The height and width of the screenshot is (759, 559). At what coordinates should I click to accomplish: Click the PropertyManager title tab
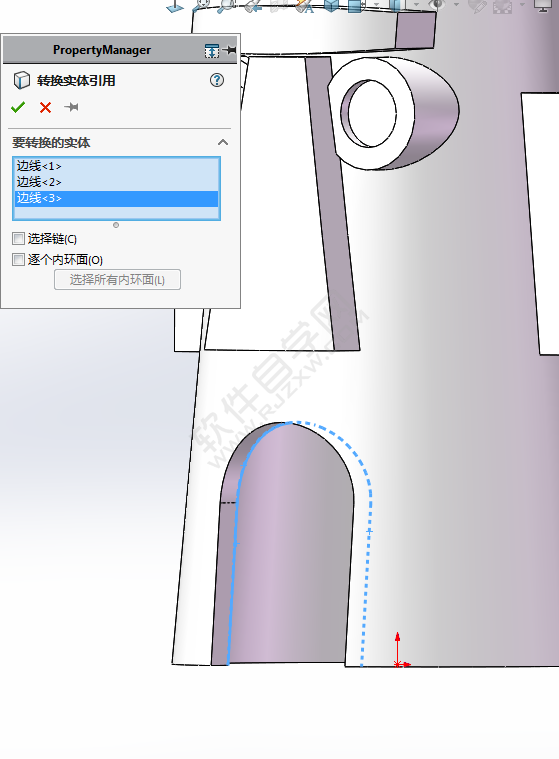tap(102, 50)
